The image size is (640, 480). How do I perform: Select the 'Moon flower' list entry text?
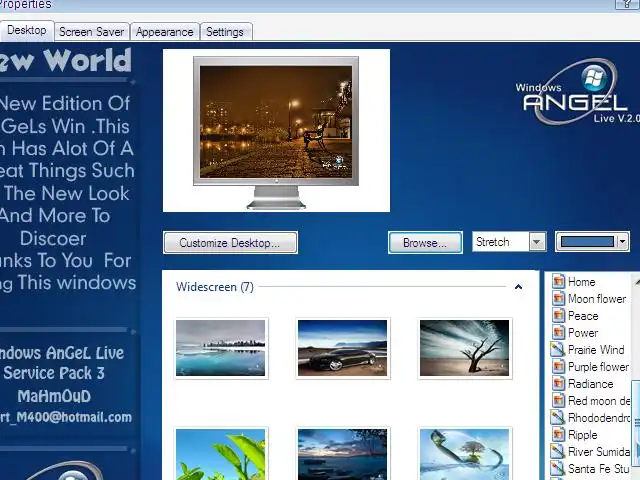tap(597, 299)
